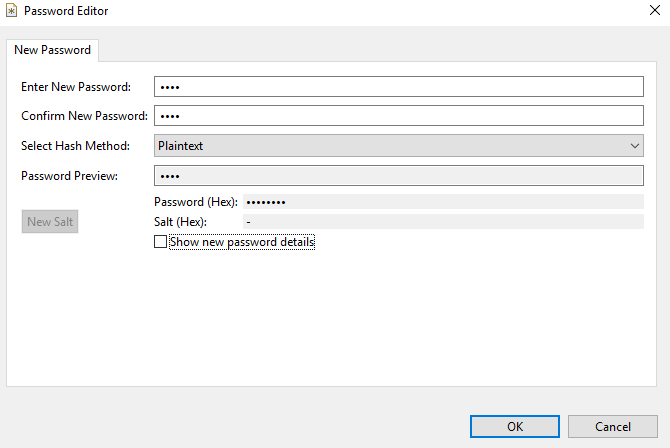Click the 'Enter New Password:' label
Screen dimensions: 670x448
pyautogui.click(x=76, y=88)
